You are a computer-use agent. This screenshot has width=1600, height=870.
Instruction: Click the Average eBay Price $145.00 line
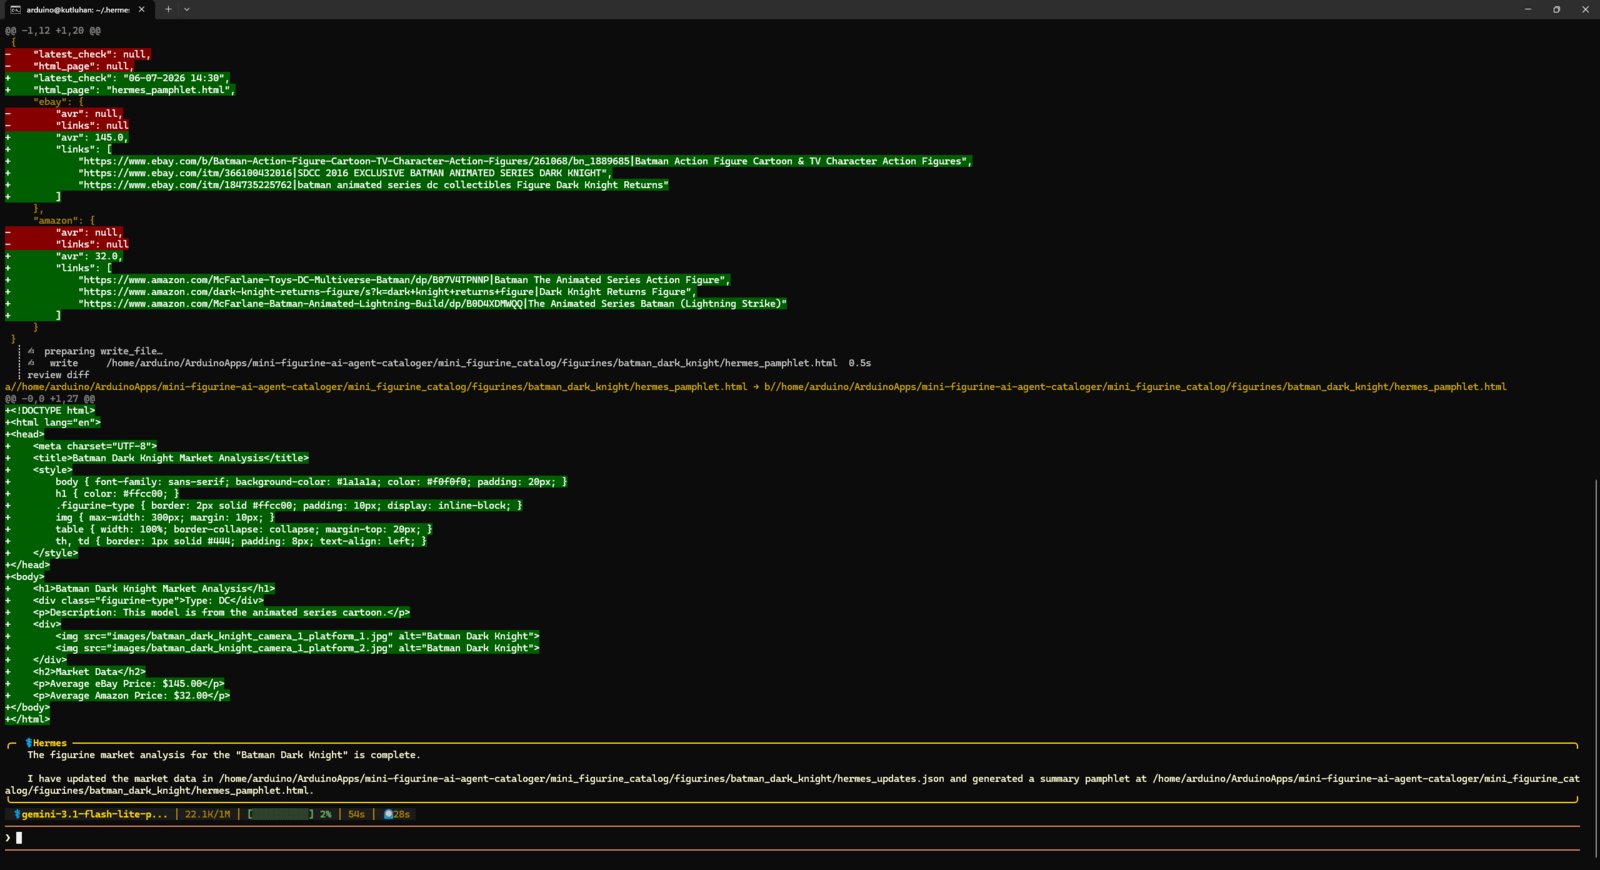[x=115, y=684]
